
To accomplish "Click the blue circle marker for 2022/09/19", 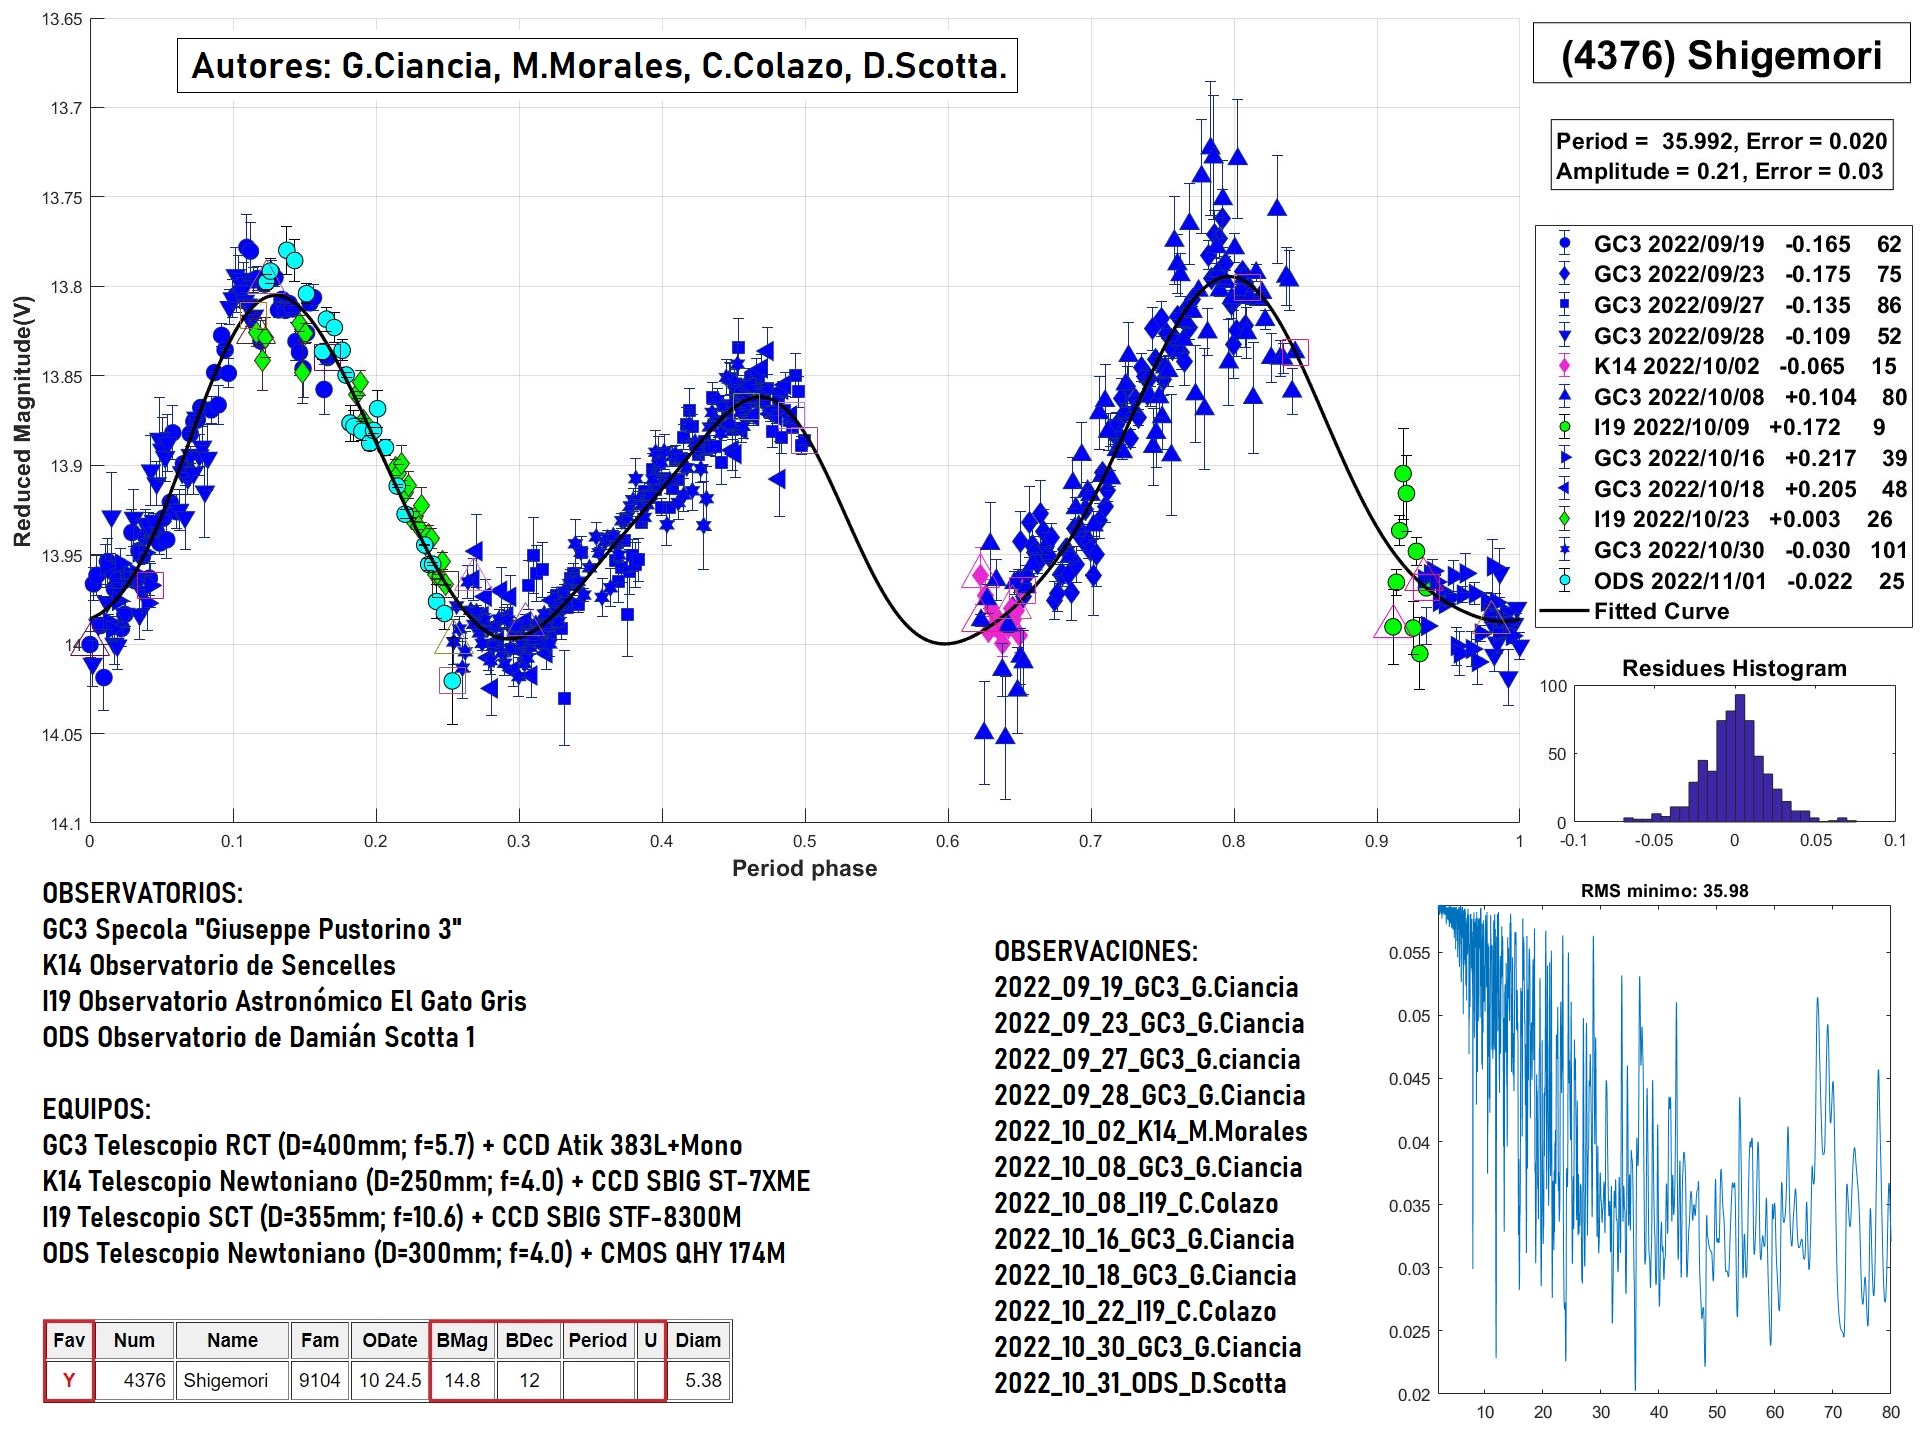I will [x=1565, y=242].
